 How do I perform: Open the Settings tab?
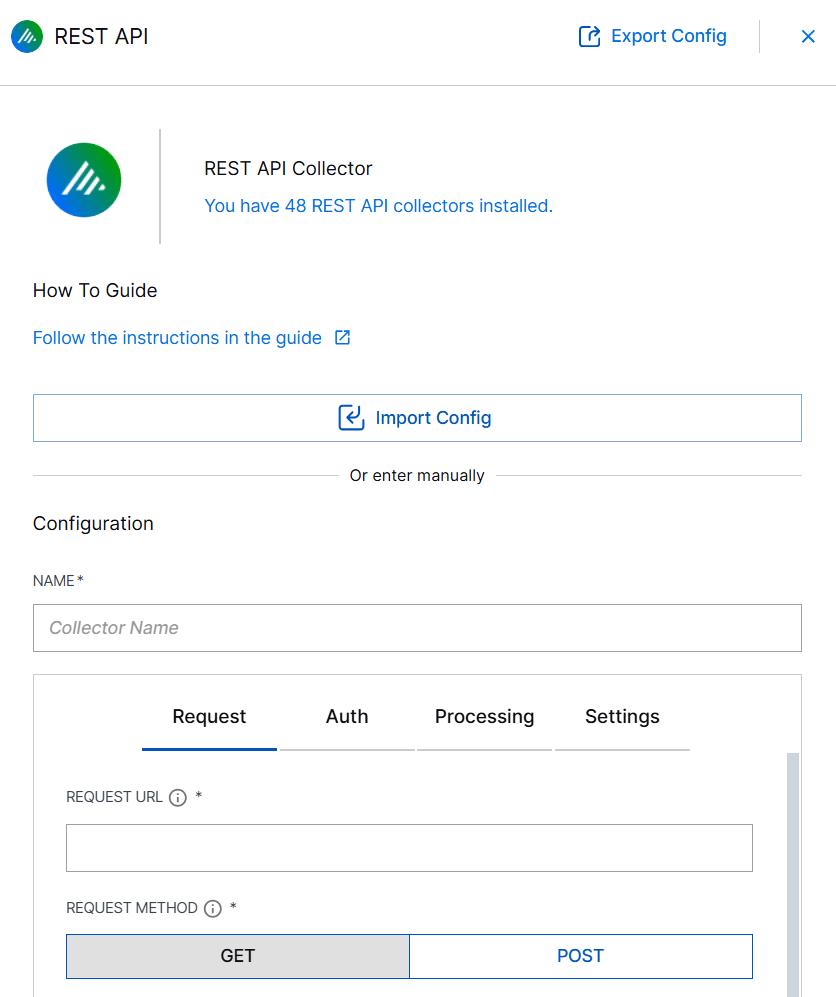[622, 717]
